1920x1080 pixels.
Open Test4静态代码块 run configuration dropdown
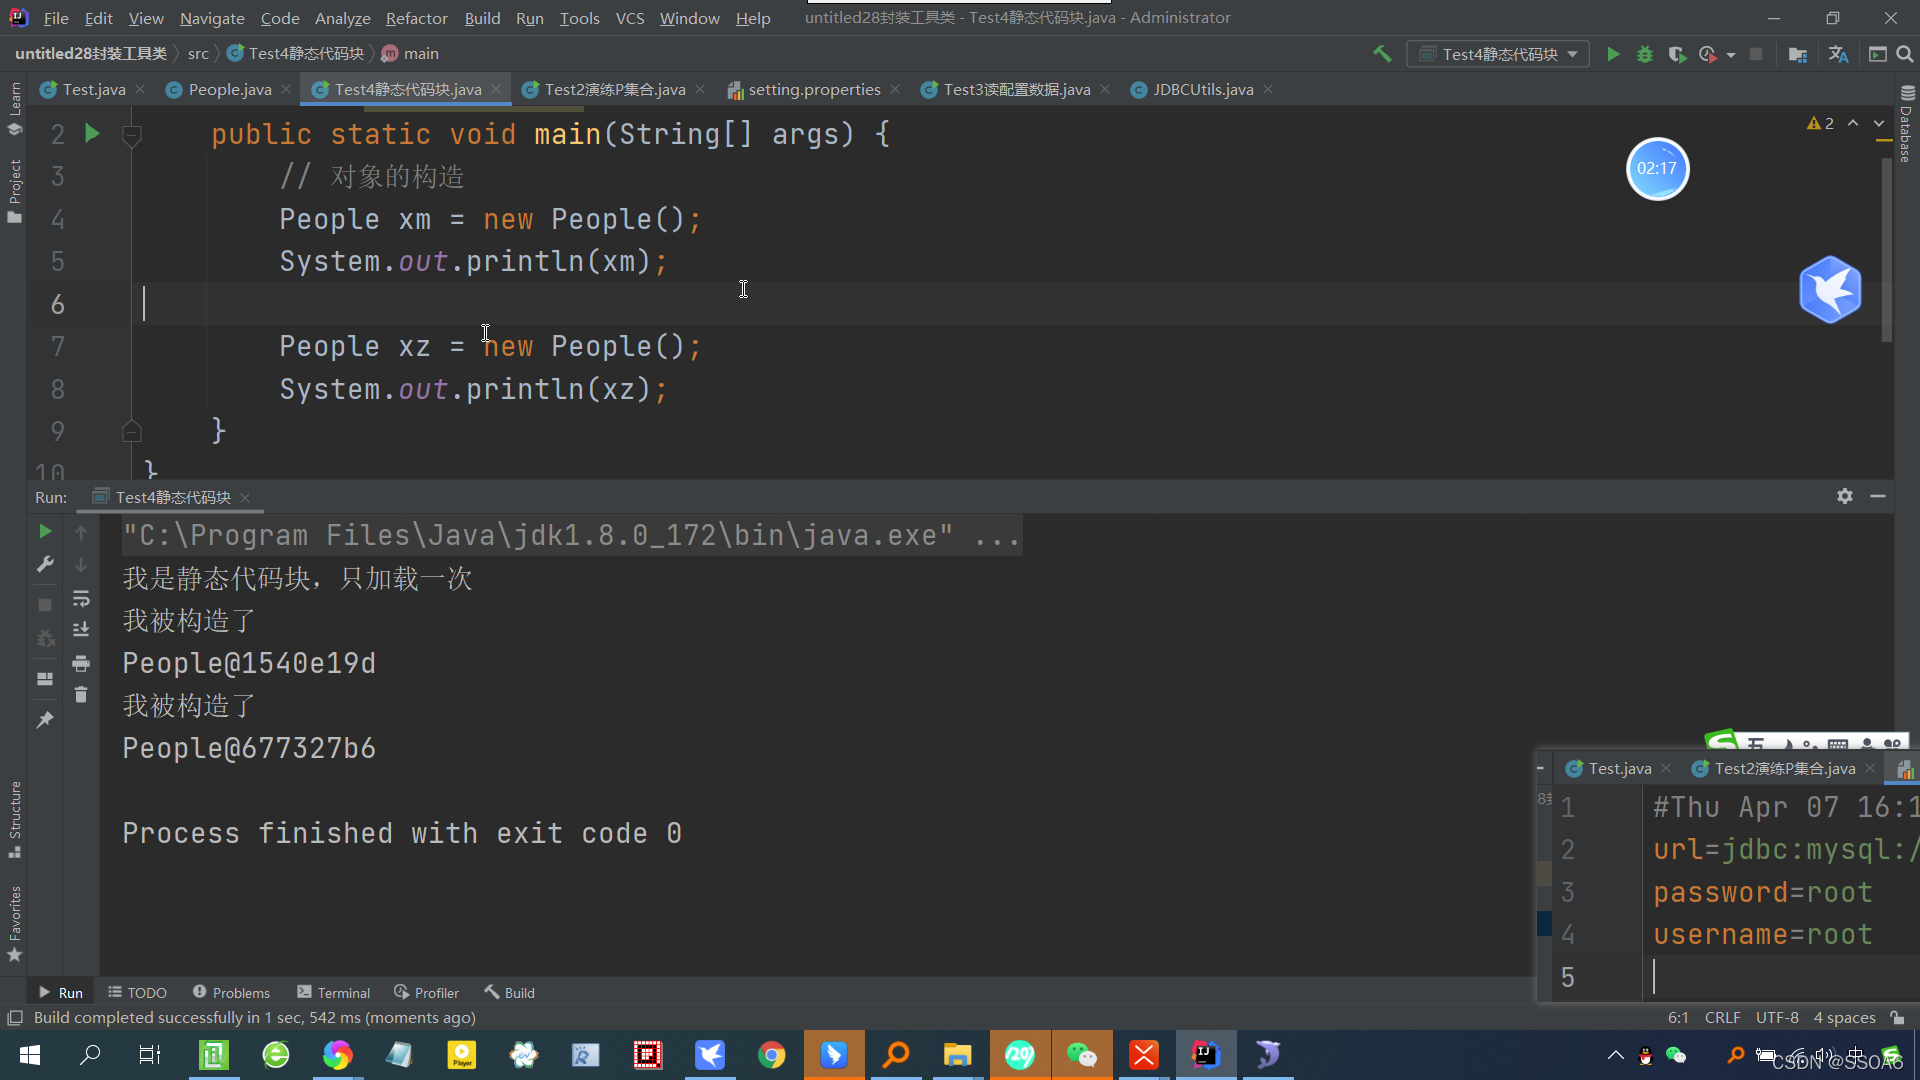tap(1498, 54)
